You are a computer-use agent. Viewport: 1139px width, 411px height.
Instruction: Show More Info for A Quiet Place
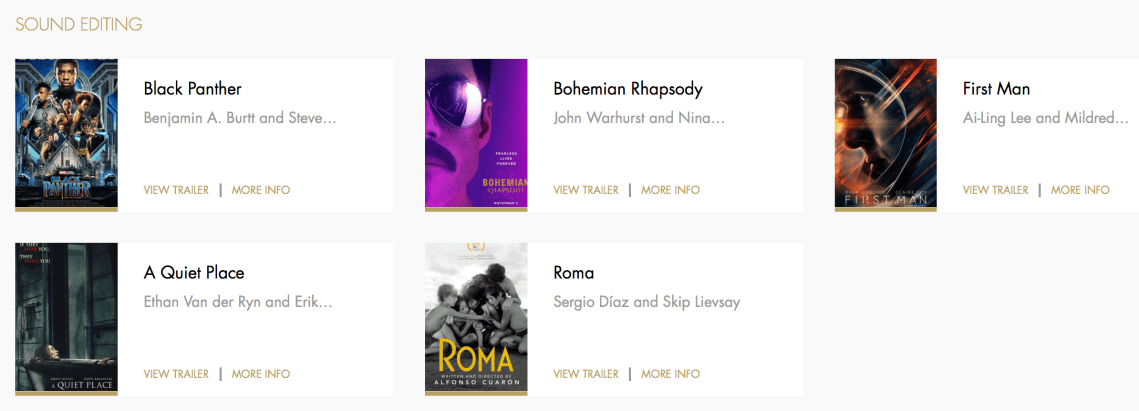click(261, 374)
